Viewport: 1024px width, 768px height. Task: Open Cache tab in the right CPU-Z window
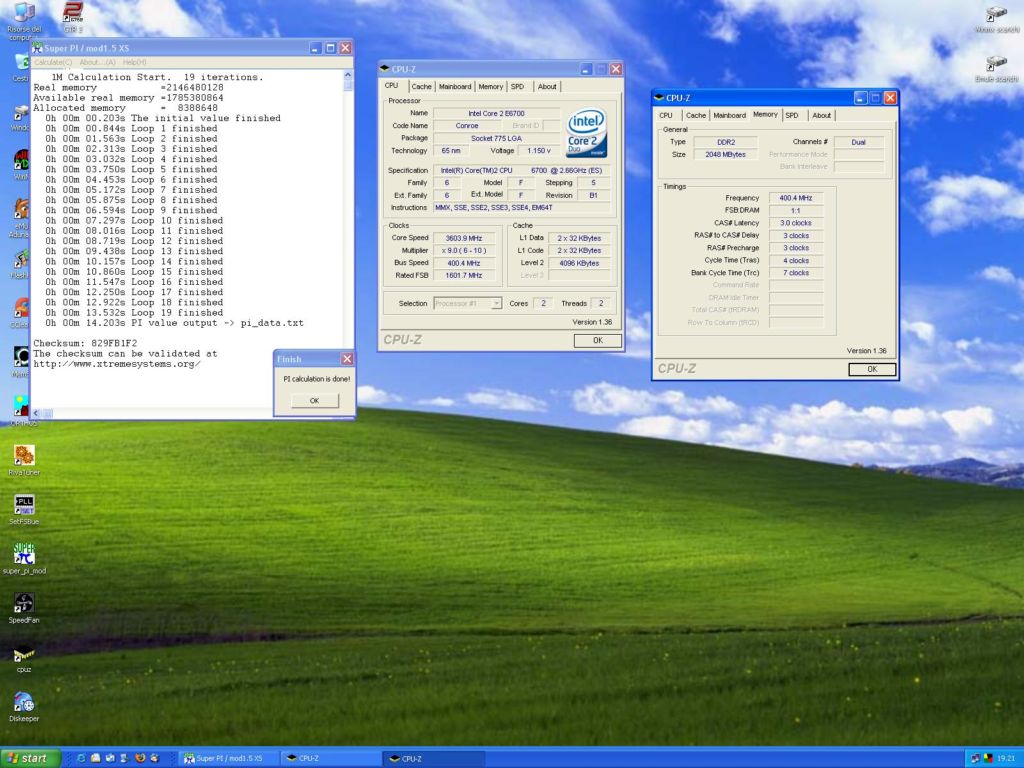point(696,115)
